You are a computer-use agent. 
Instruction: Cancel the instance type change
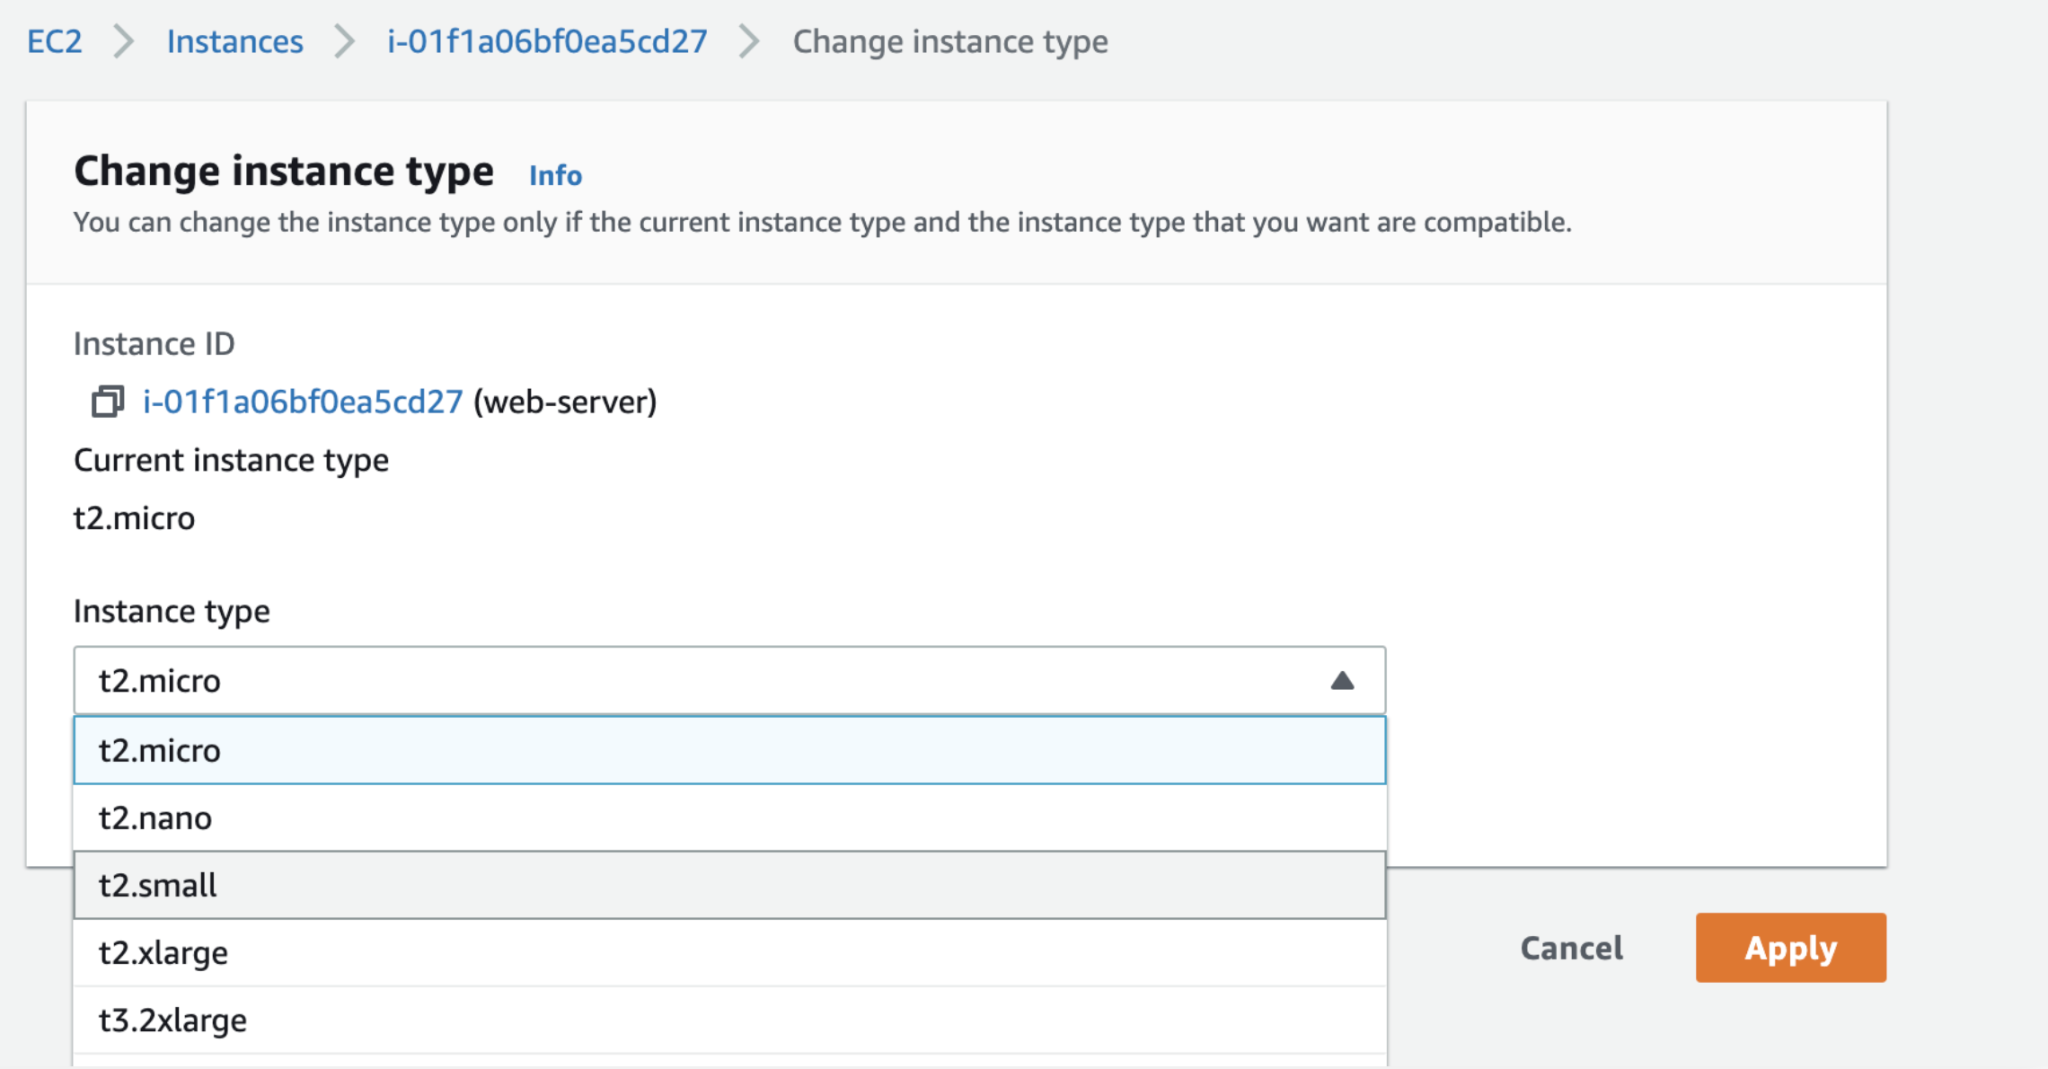point(1570,948)
